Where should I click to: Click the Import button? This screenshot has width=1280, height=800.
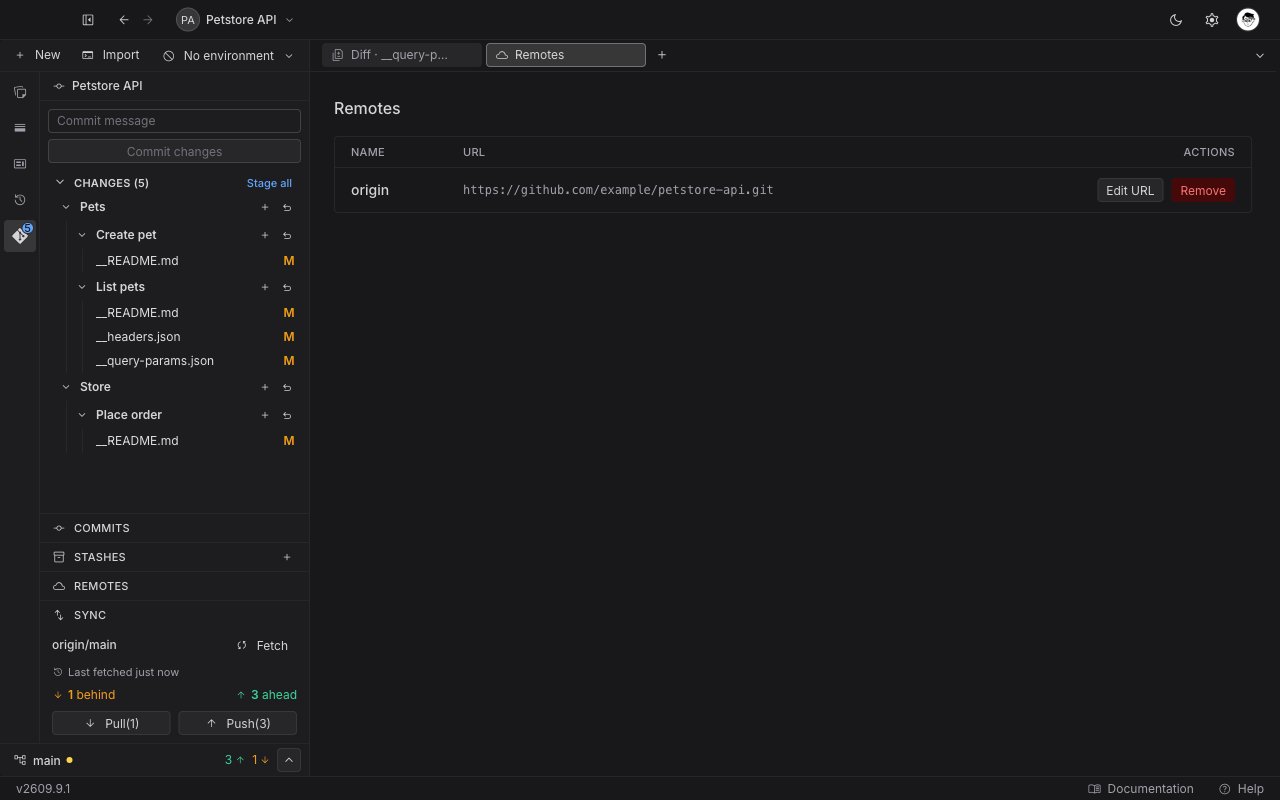[111, 55]
